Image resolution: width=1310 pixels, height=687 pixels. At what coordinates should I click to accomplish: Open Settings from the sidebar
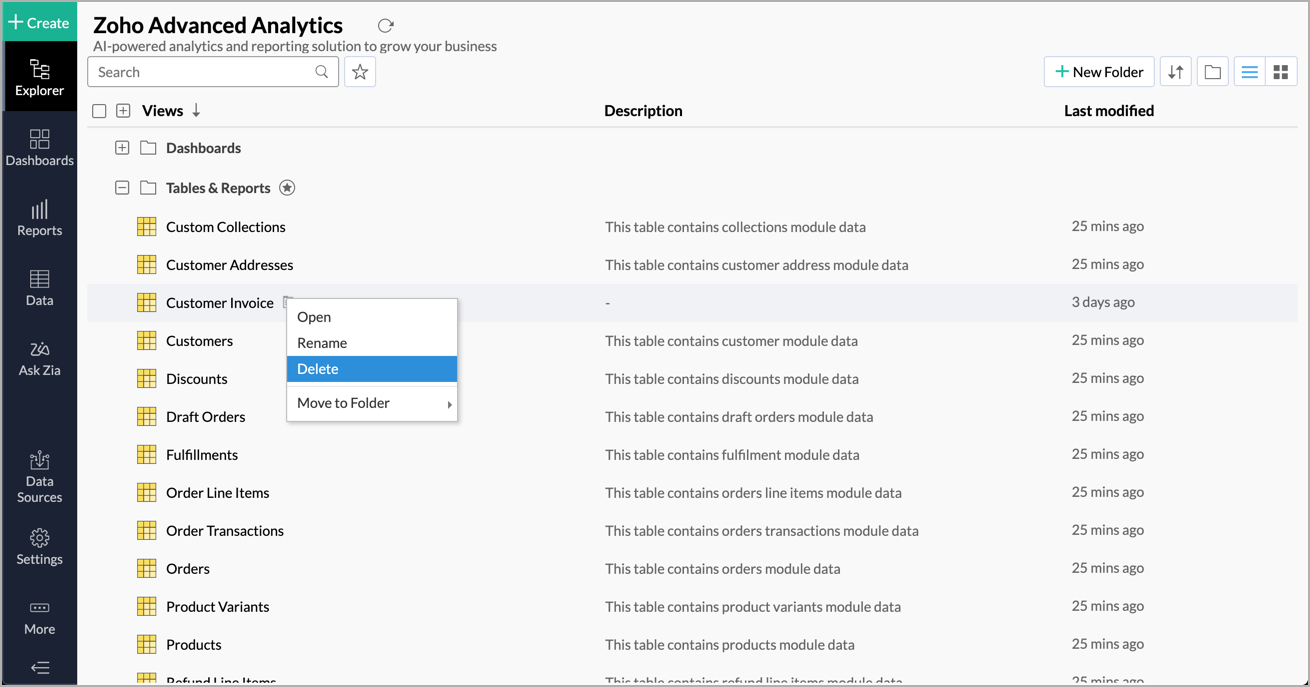click(40, 545)
